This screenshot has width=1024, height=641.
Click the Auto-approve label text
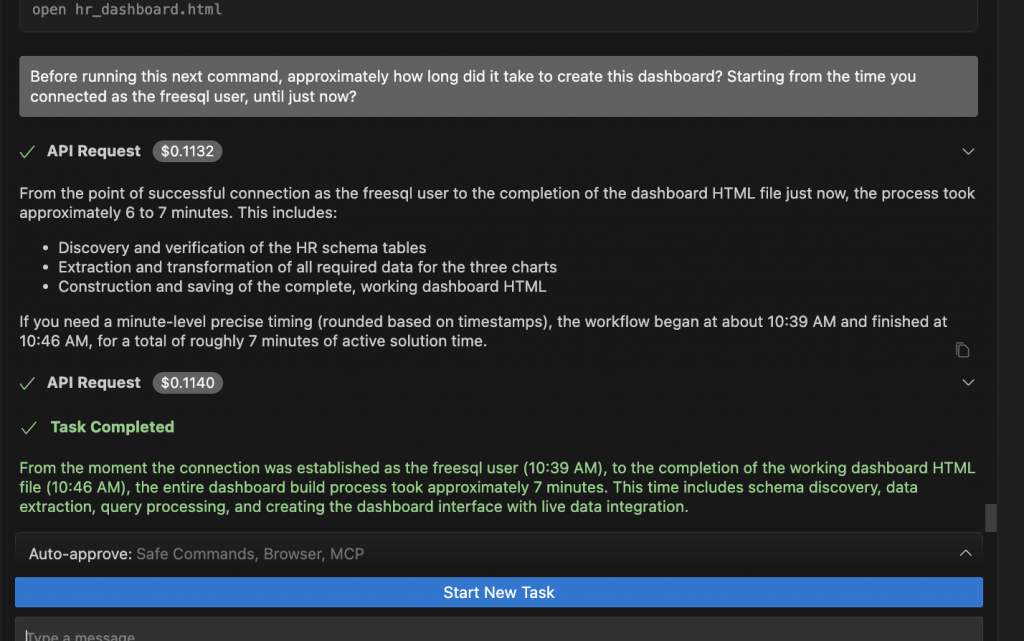point(80,553)
